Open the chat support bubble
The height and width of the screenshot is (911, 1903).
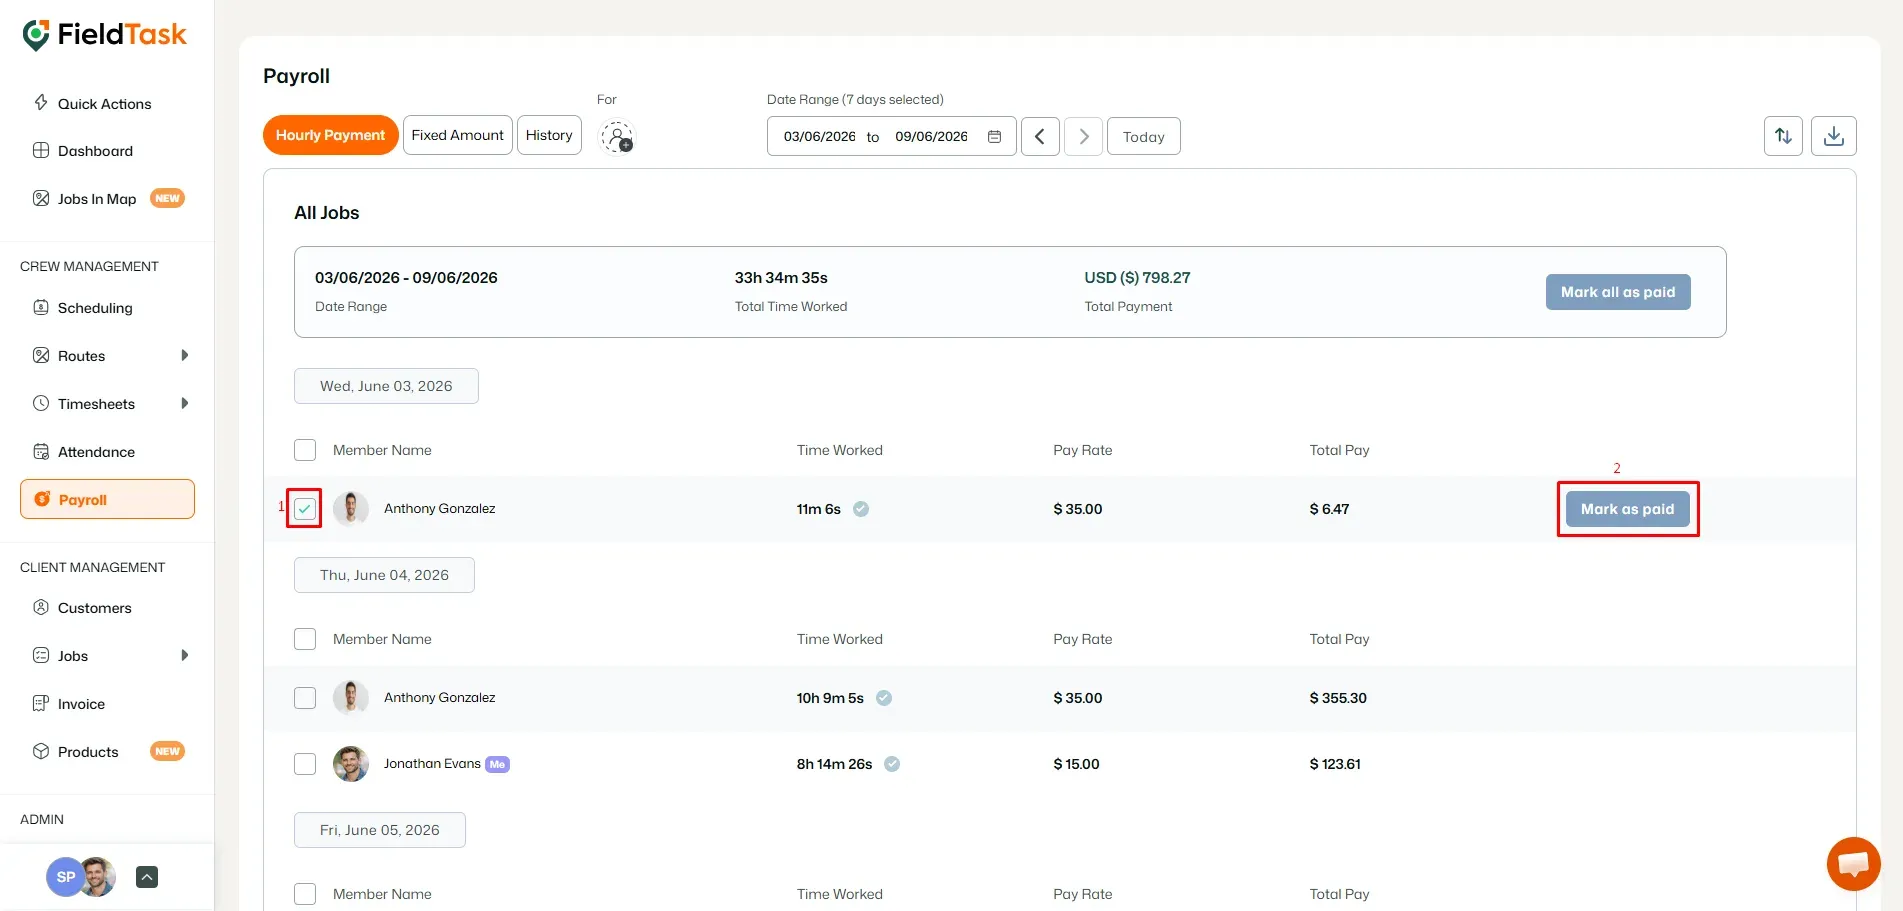click(1853, 864)
